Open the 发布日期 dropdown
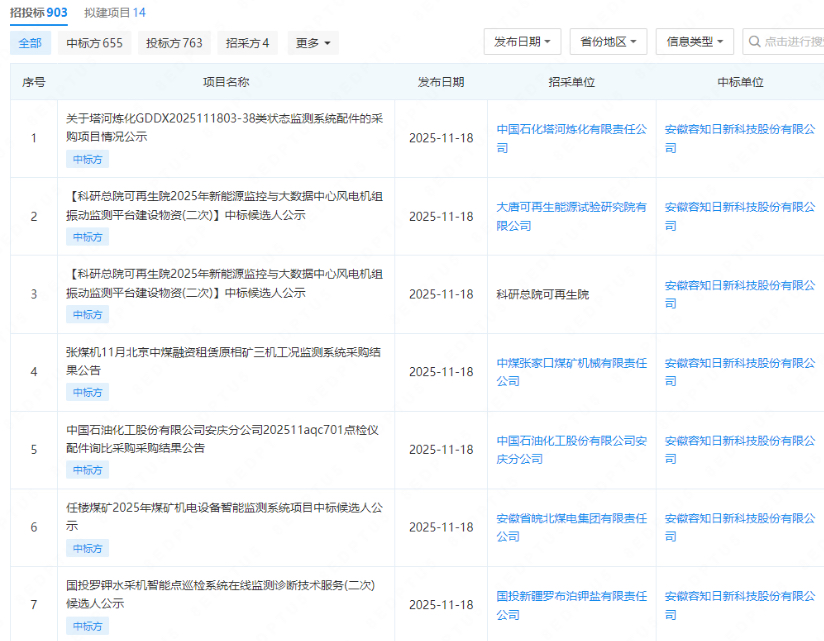The image size is (824, 641). pyautogui.click(x=522, y=42)
